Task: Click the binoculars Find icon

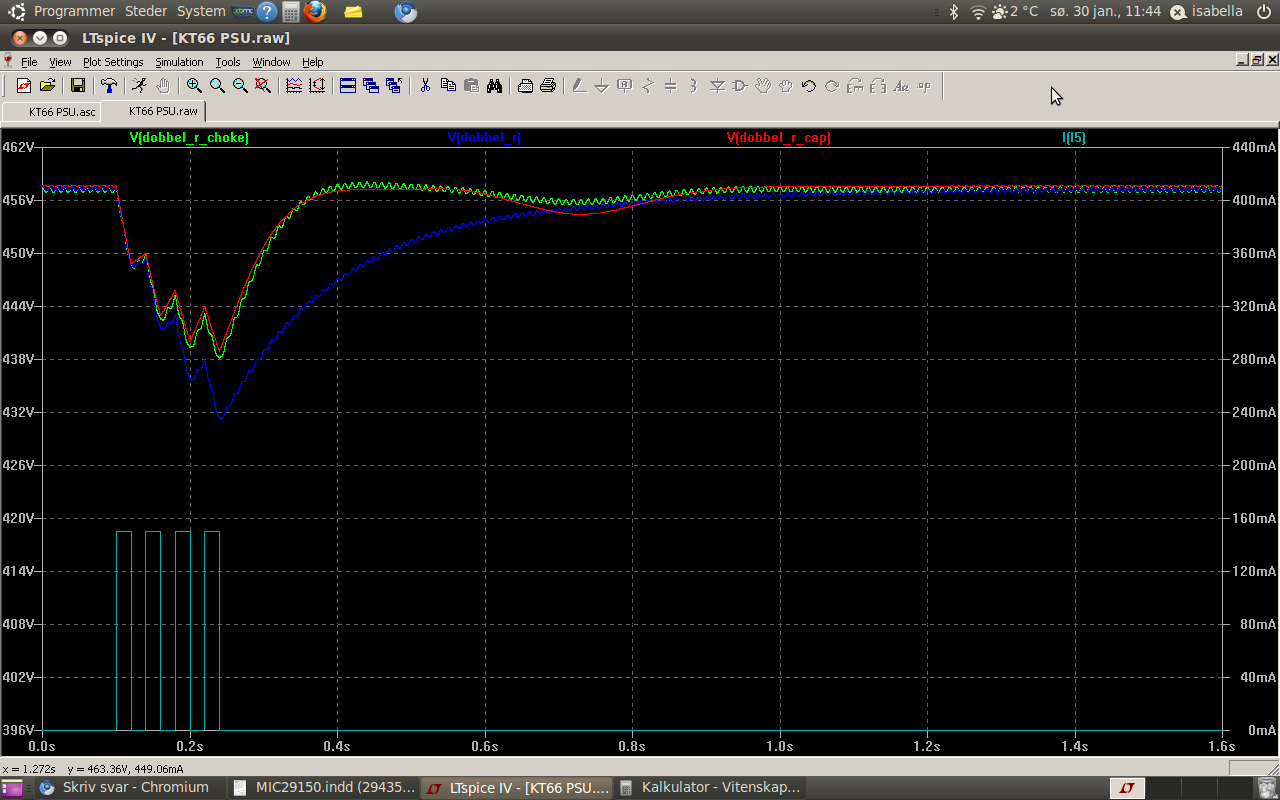Action: [x=494, y=86]
